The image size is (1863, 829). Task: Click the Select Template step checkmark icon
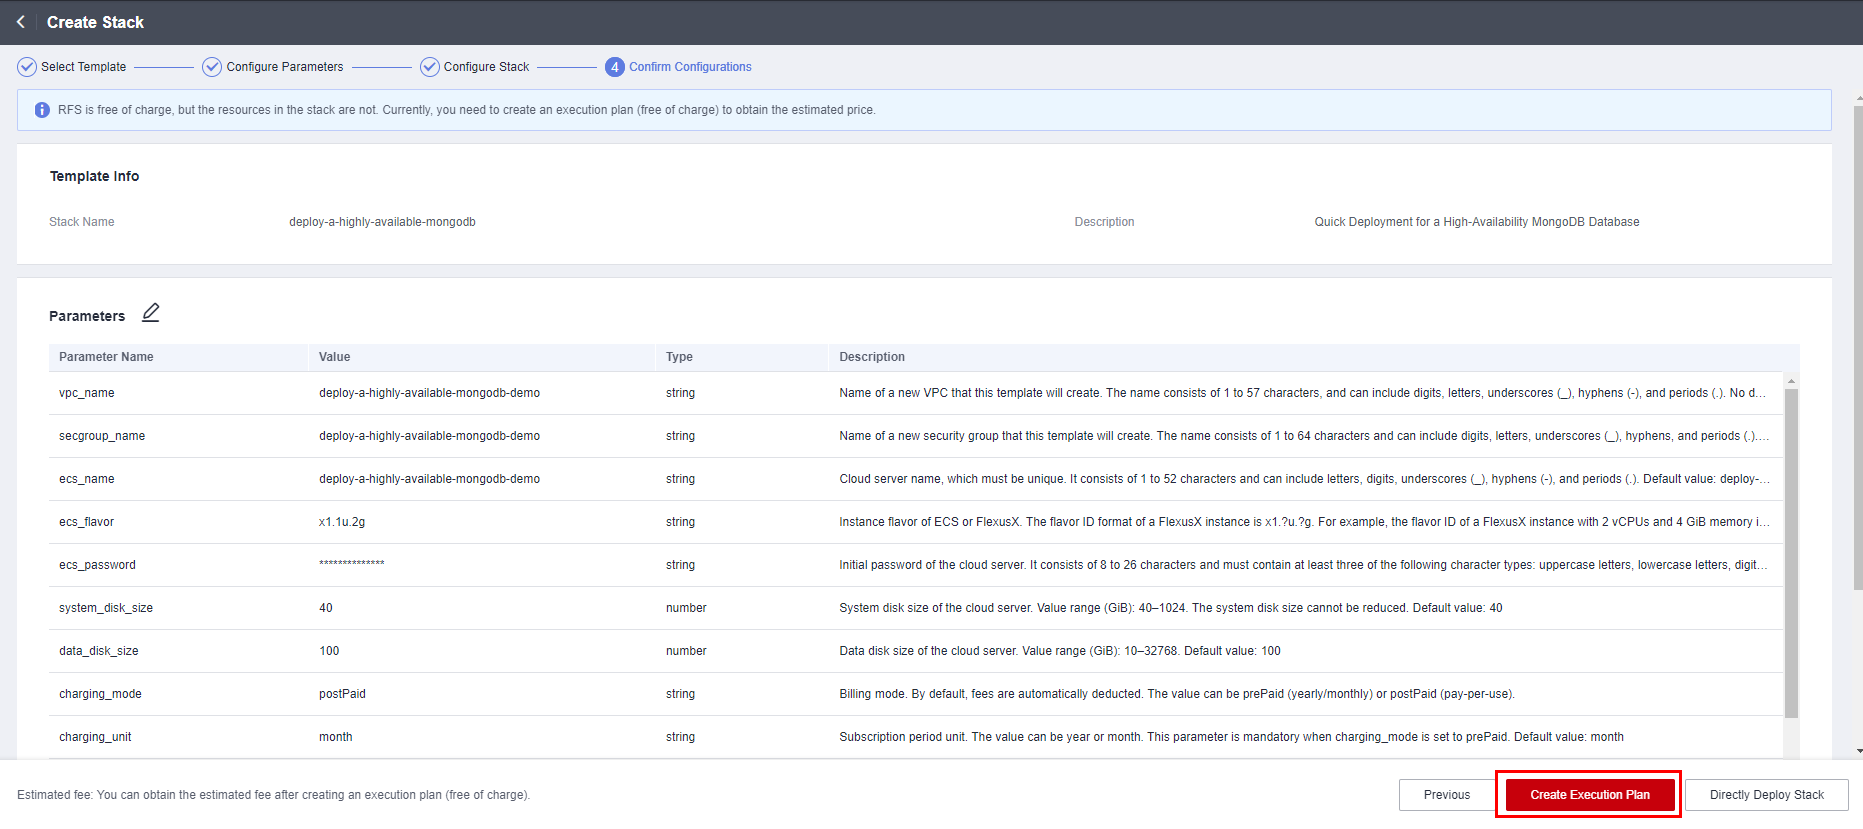click(x=27, y=67)
